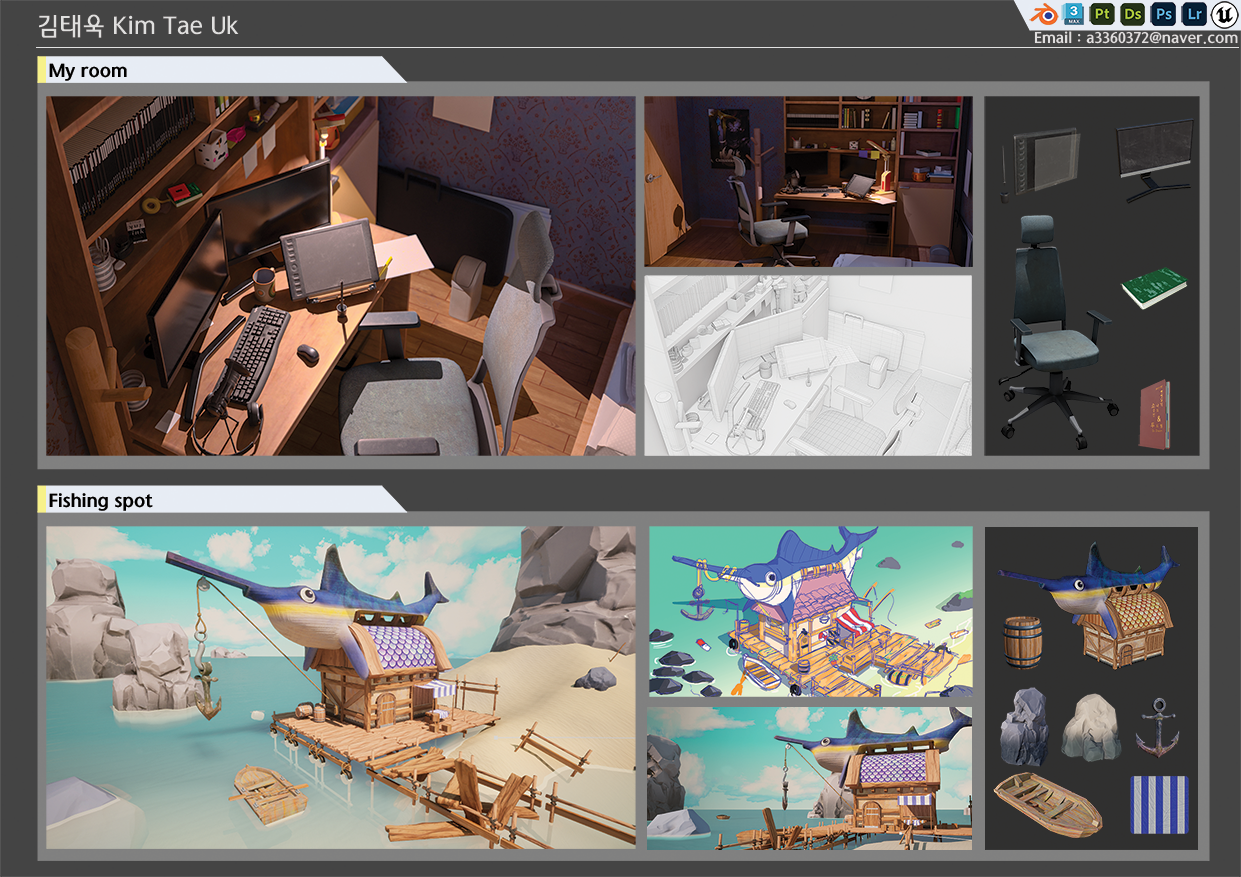
Task: Click the Photoshop Ps icon
Action: coord(1163,14)
